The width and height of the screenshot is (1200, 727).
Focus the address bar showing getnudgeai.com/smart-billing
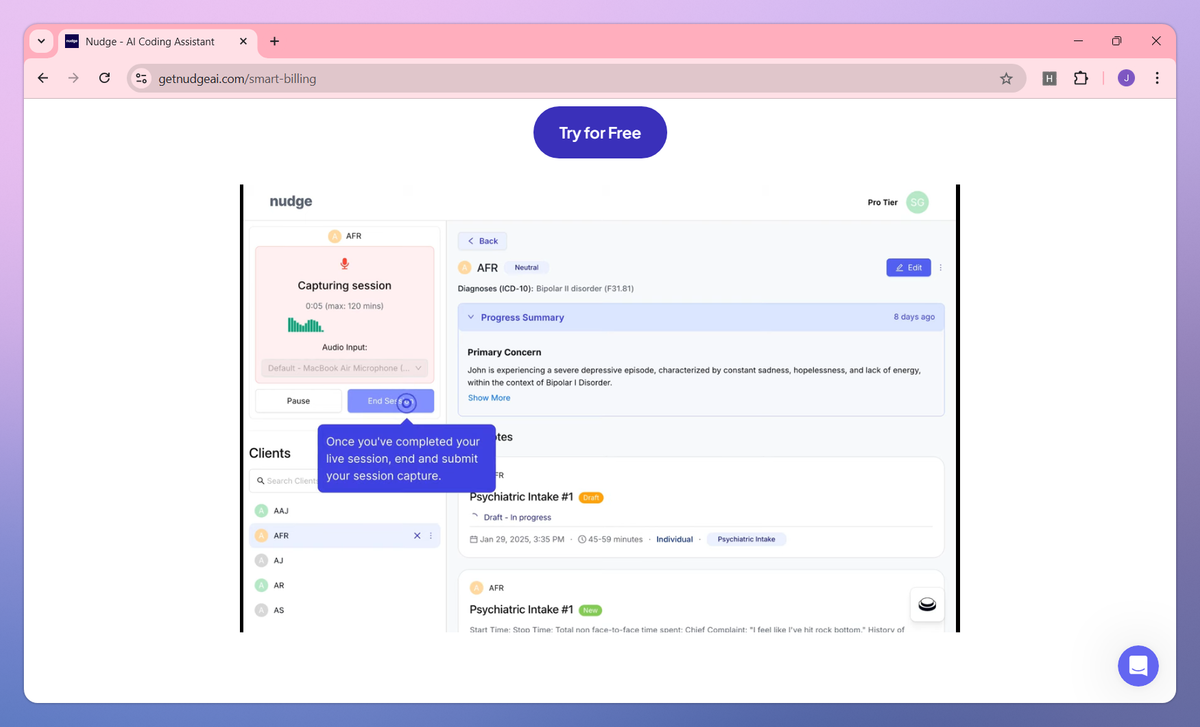click(x=575, y=78)
